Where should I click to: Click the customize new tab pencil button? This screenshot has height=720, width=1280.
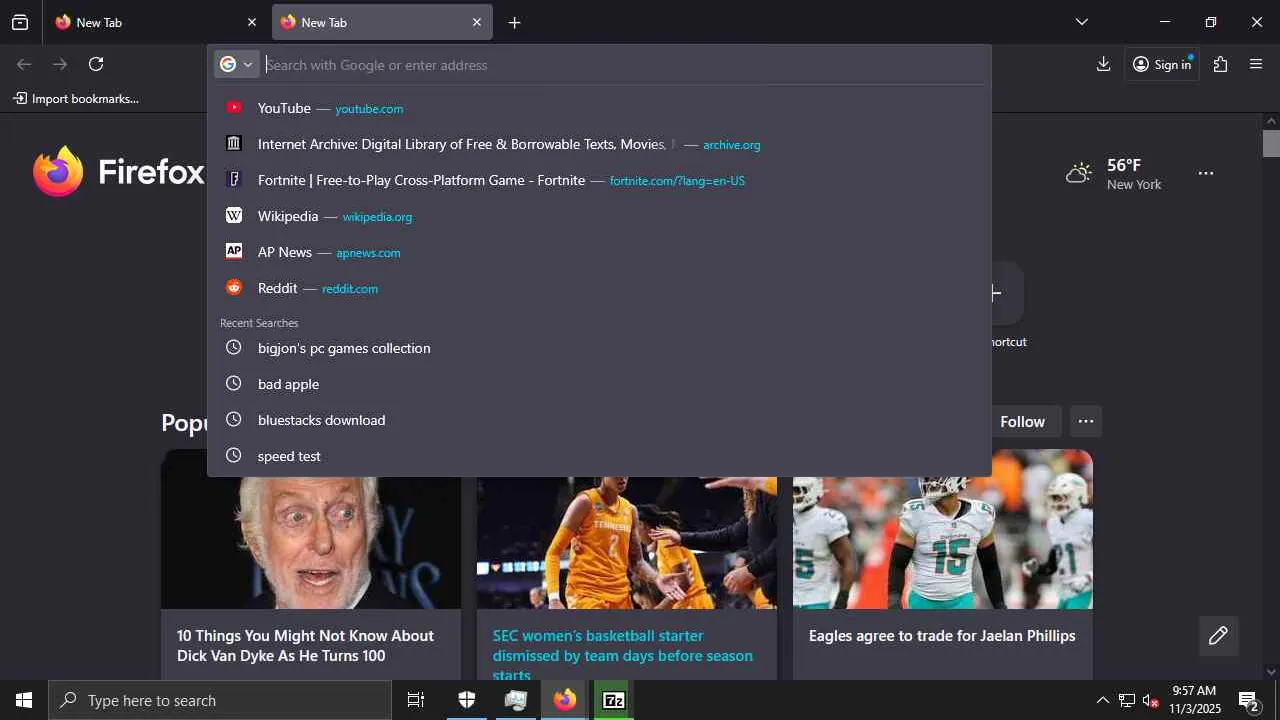(x=1218, y=636)
